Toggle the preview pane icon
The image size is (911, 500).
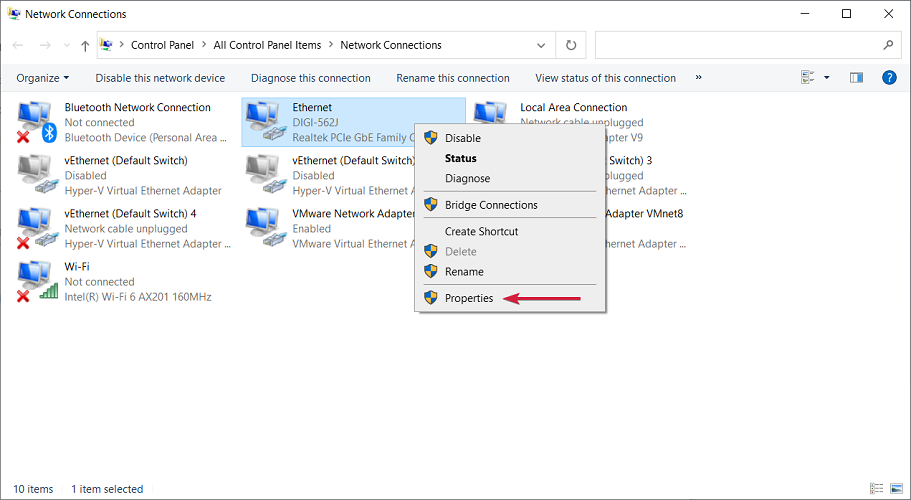pos(856,77)
